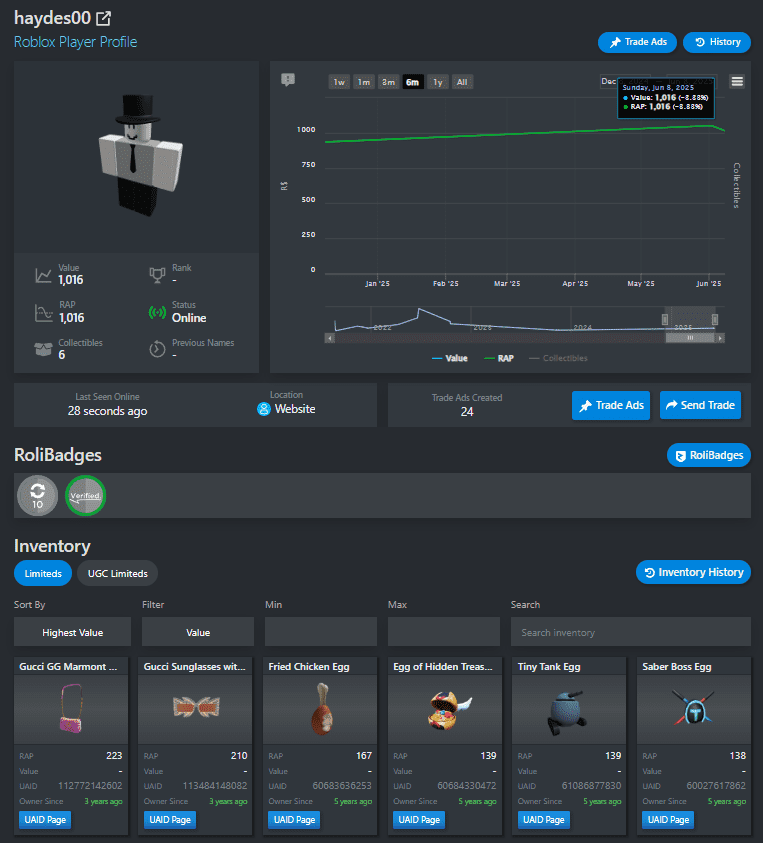Click the RAP graph icon in stats
This screenshot has height=843, width=763.
pos(44,313)
